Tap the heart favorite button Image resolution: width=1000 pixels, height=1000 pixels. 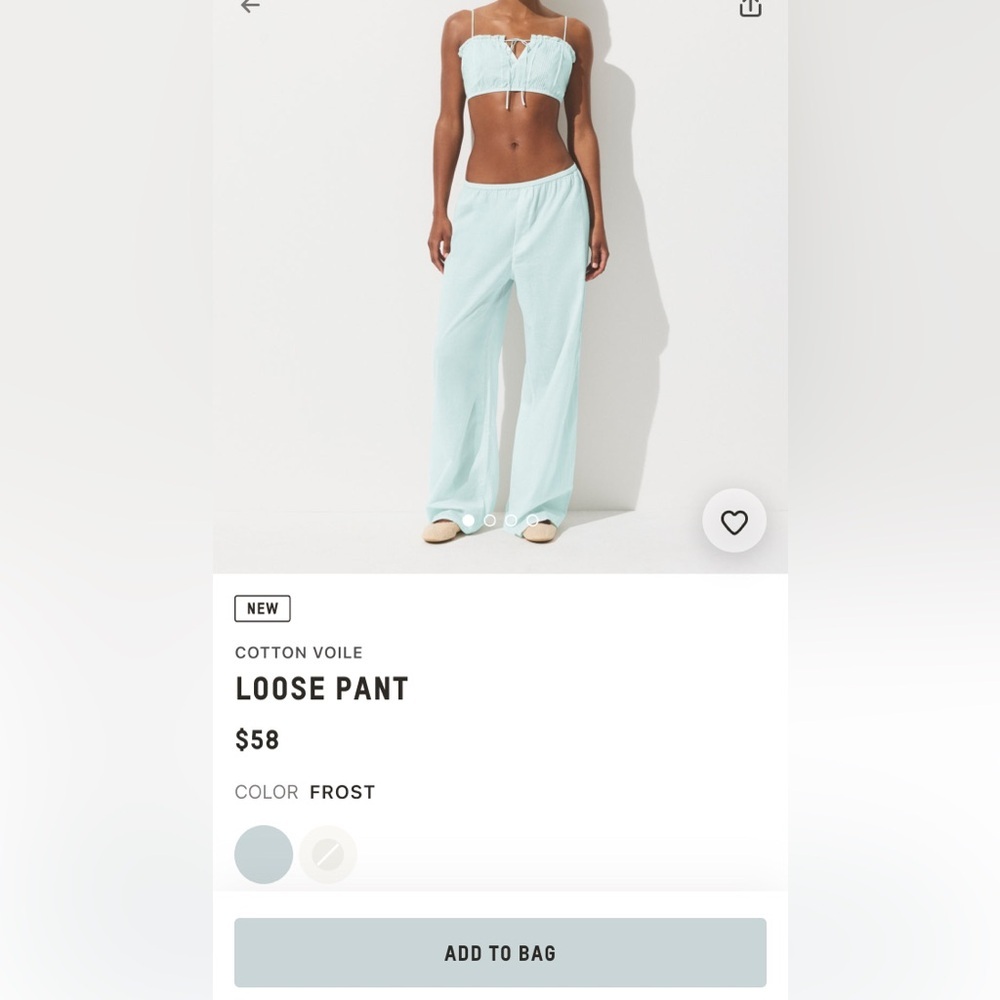point(734,521)
